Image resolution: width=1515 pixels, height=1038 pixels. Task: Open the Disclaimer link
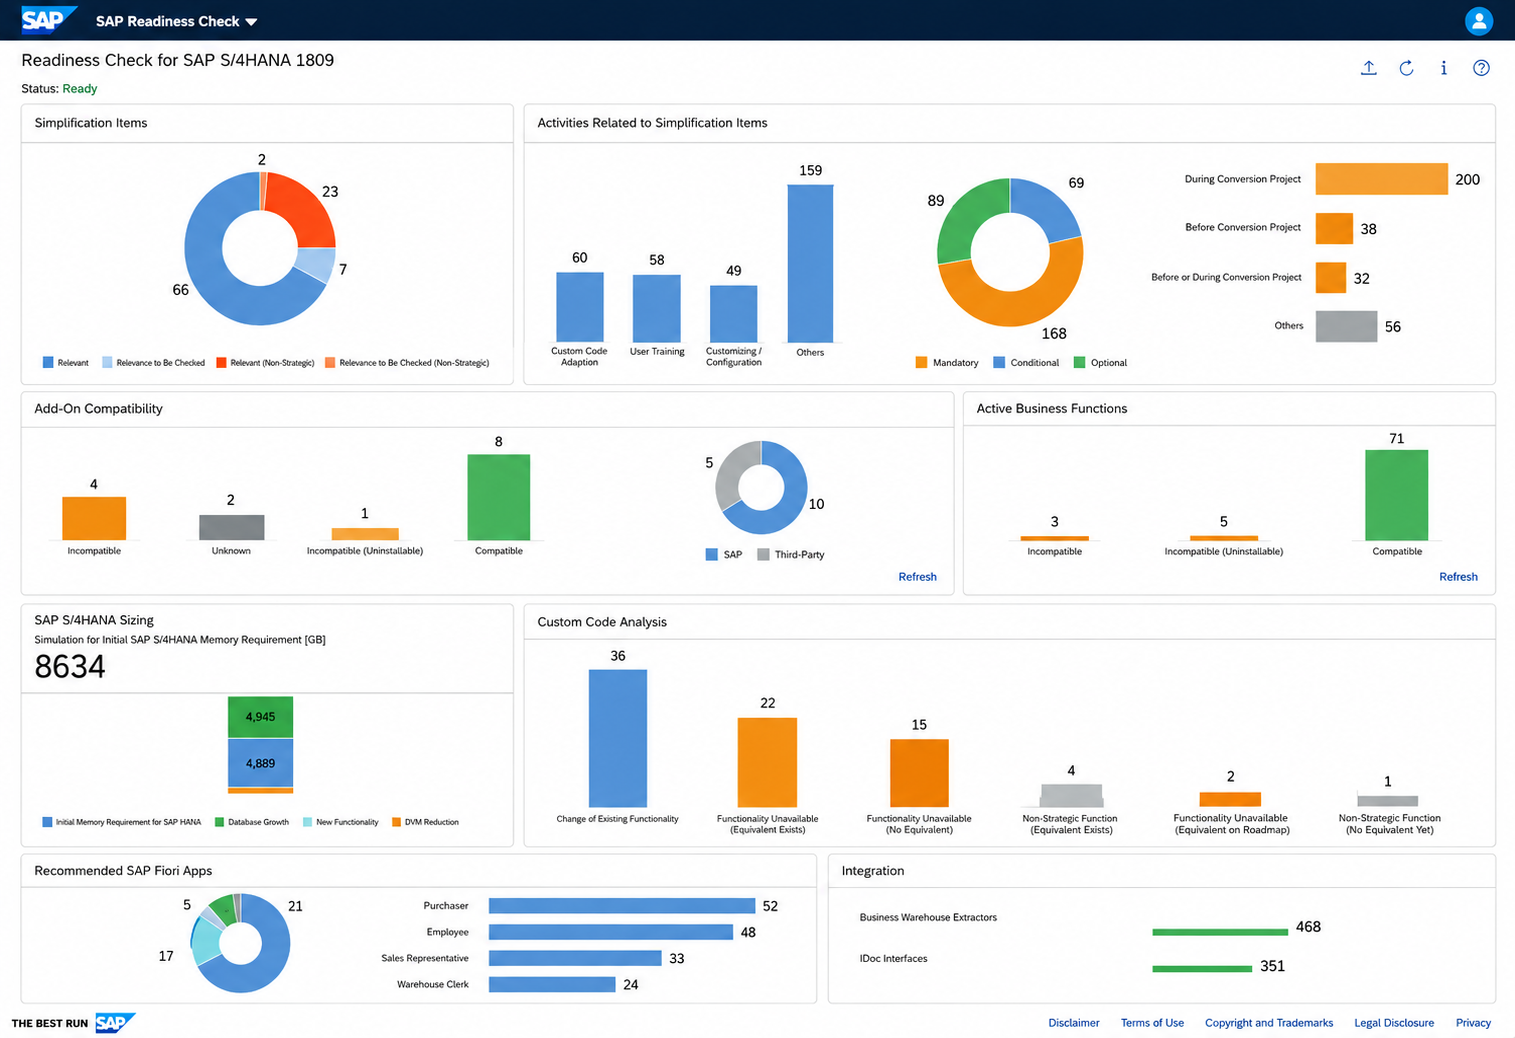pyautogui.click(x=1073, y=1023)
